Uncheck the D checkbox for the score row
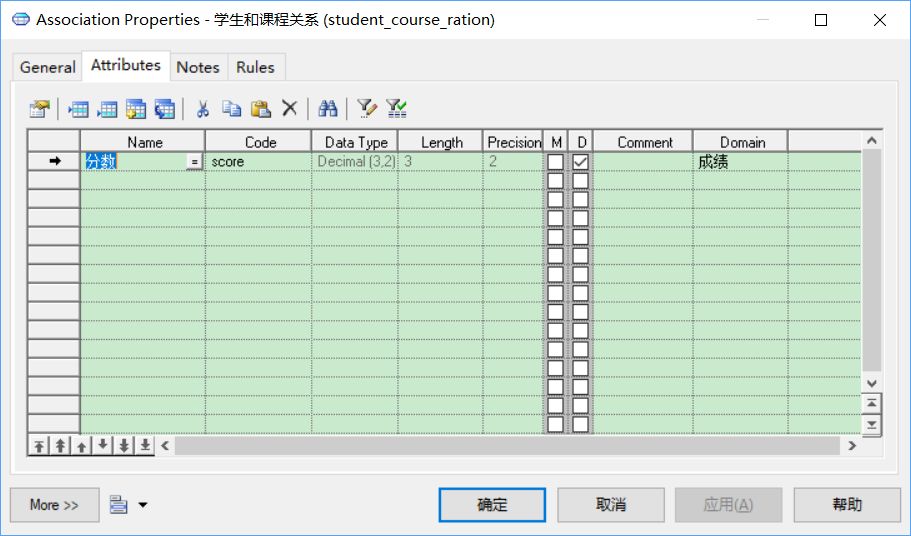Screen dimensions: 911x536 [580, 161]
